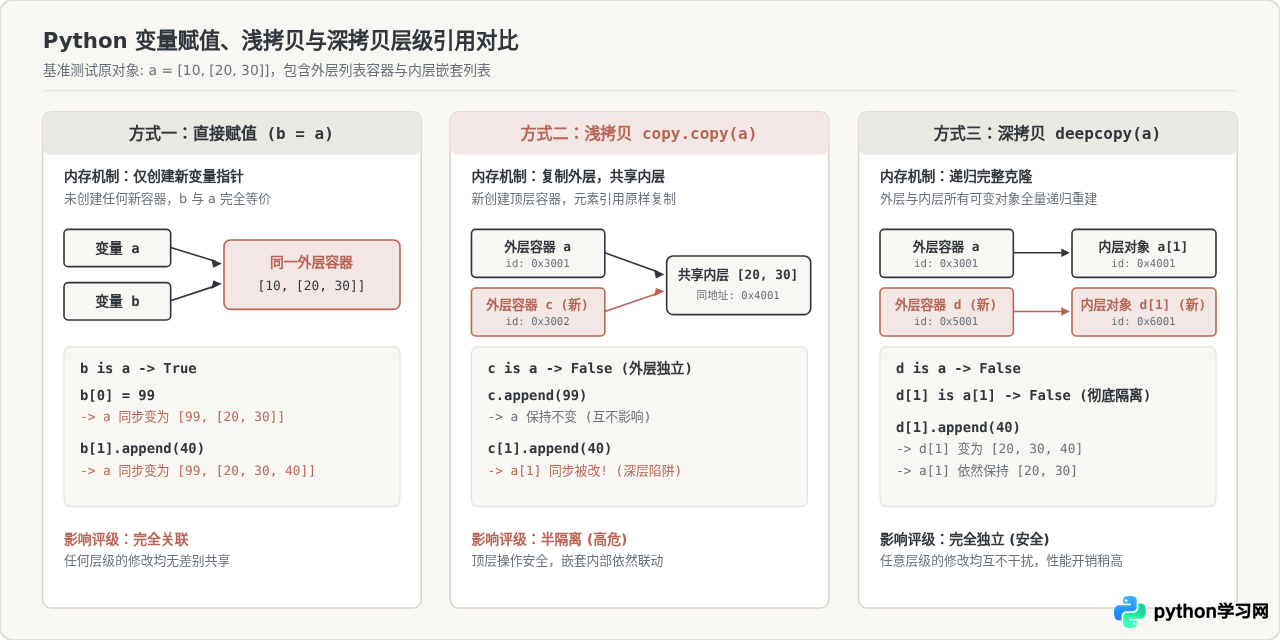Image resolution: width=1280 pixels, height=640 pixels.
Task: Click the "同一外层容器" box
Action: coord(311,274)
